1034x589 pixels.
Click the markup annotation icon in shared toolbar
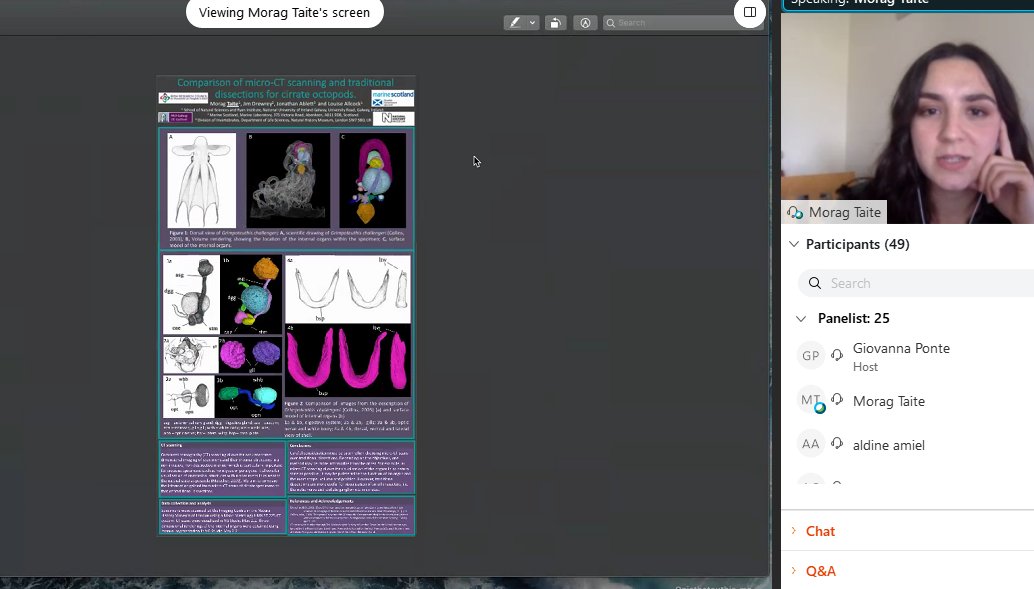585,22
